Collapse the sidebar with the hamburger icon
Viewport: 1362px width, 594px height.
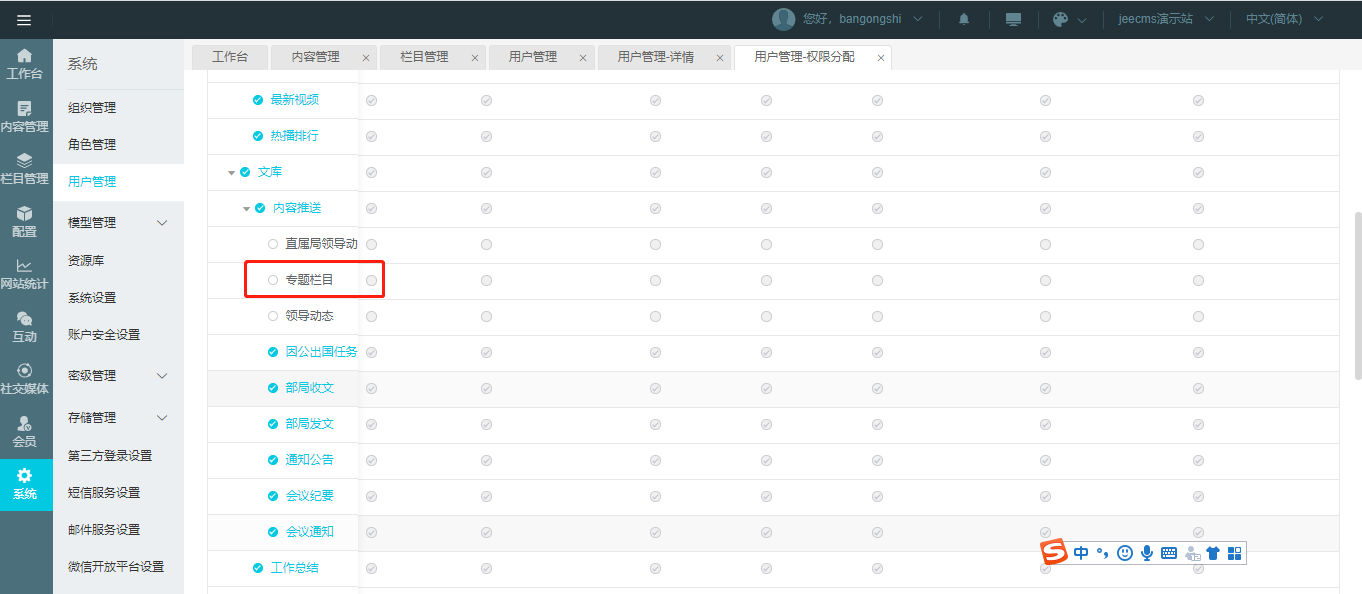(x=24, y=20)
